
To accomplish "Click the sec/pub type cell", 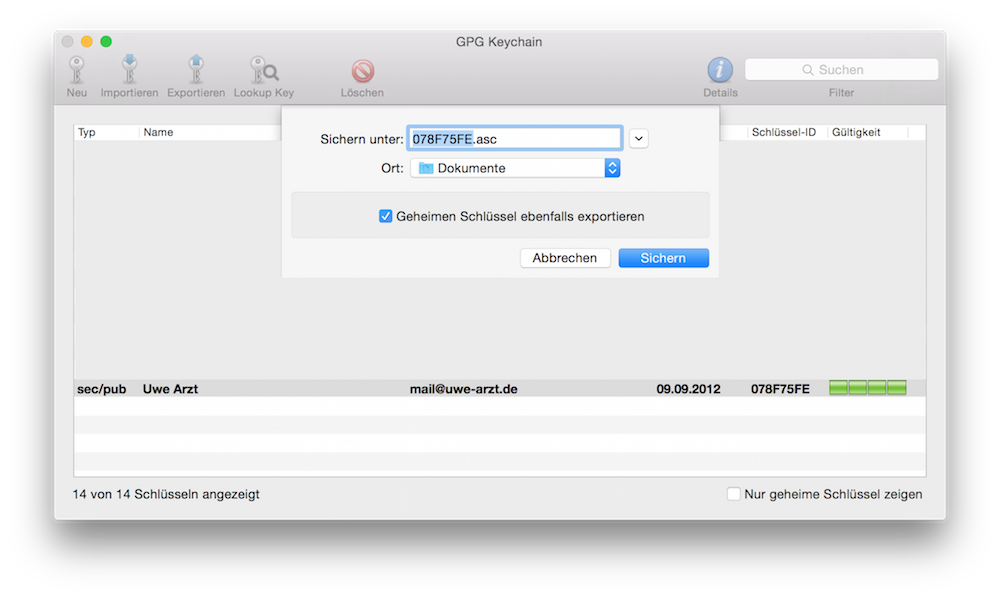I will (x=101, y=389).
